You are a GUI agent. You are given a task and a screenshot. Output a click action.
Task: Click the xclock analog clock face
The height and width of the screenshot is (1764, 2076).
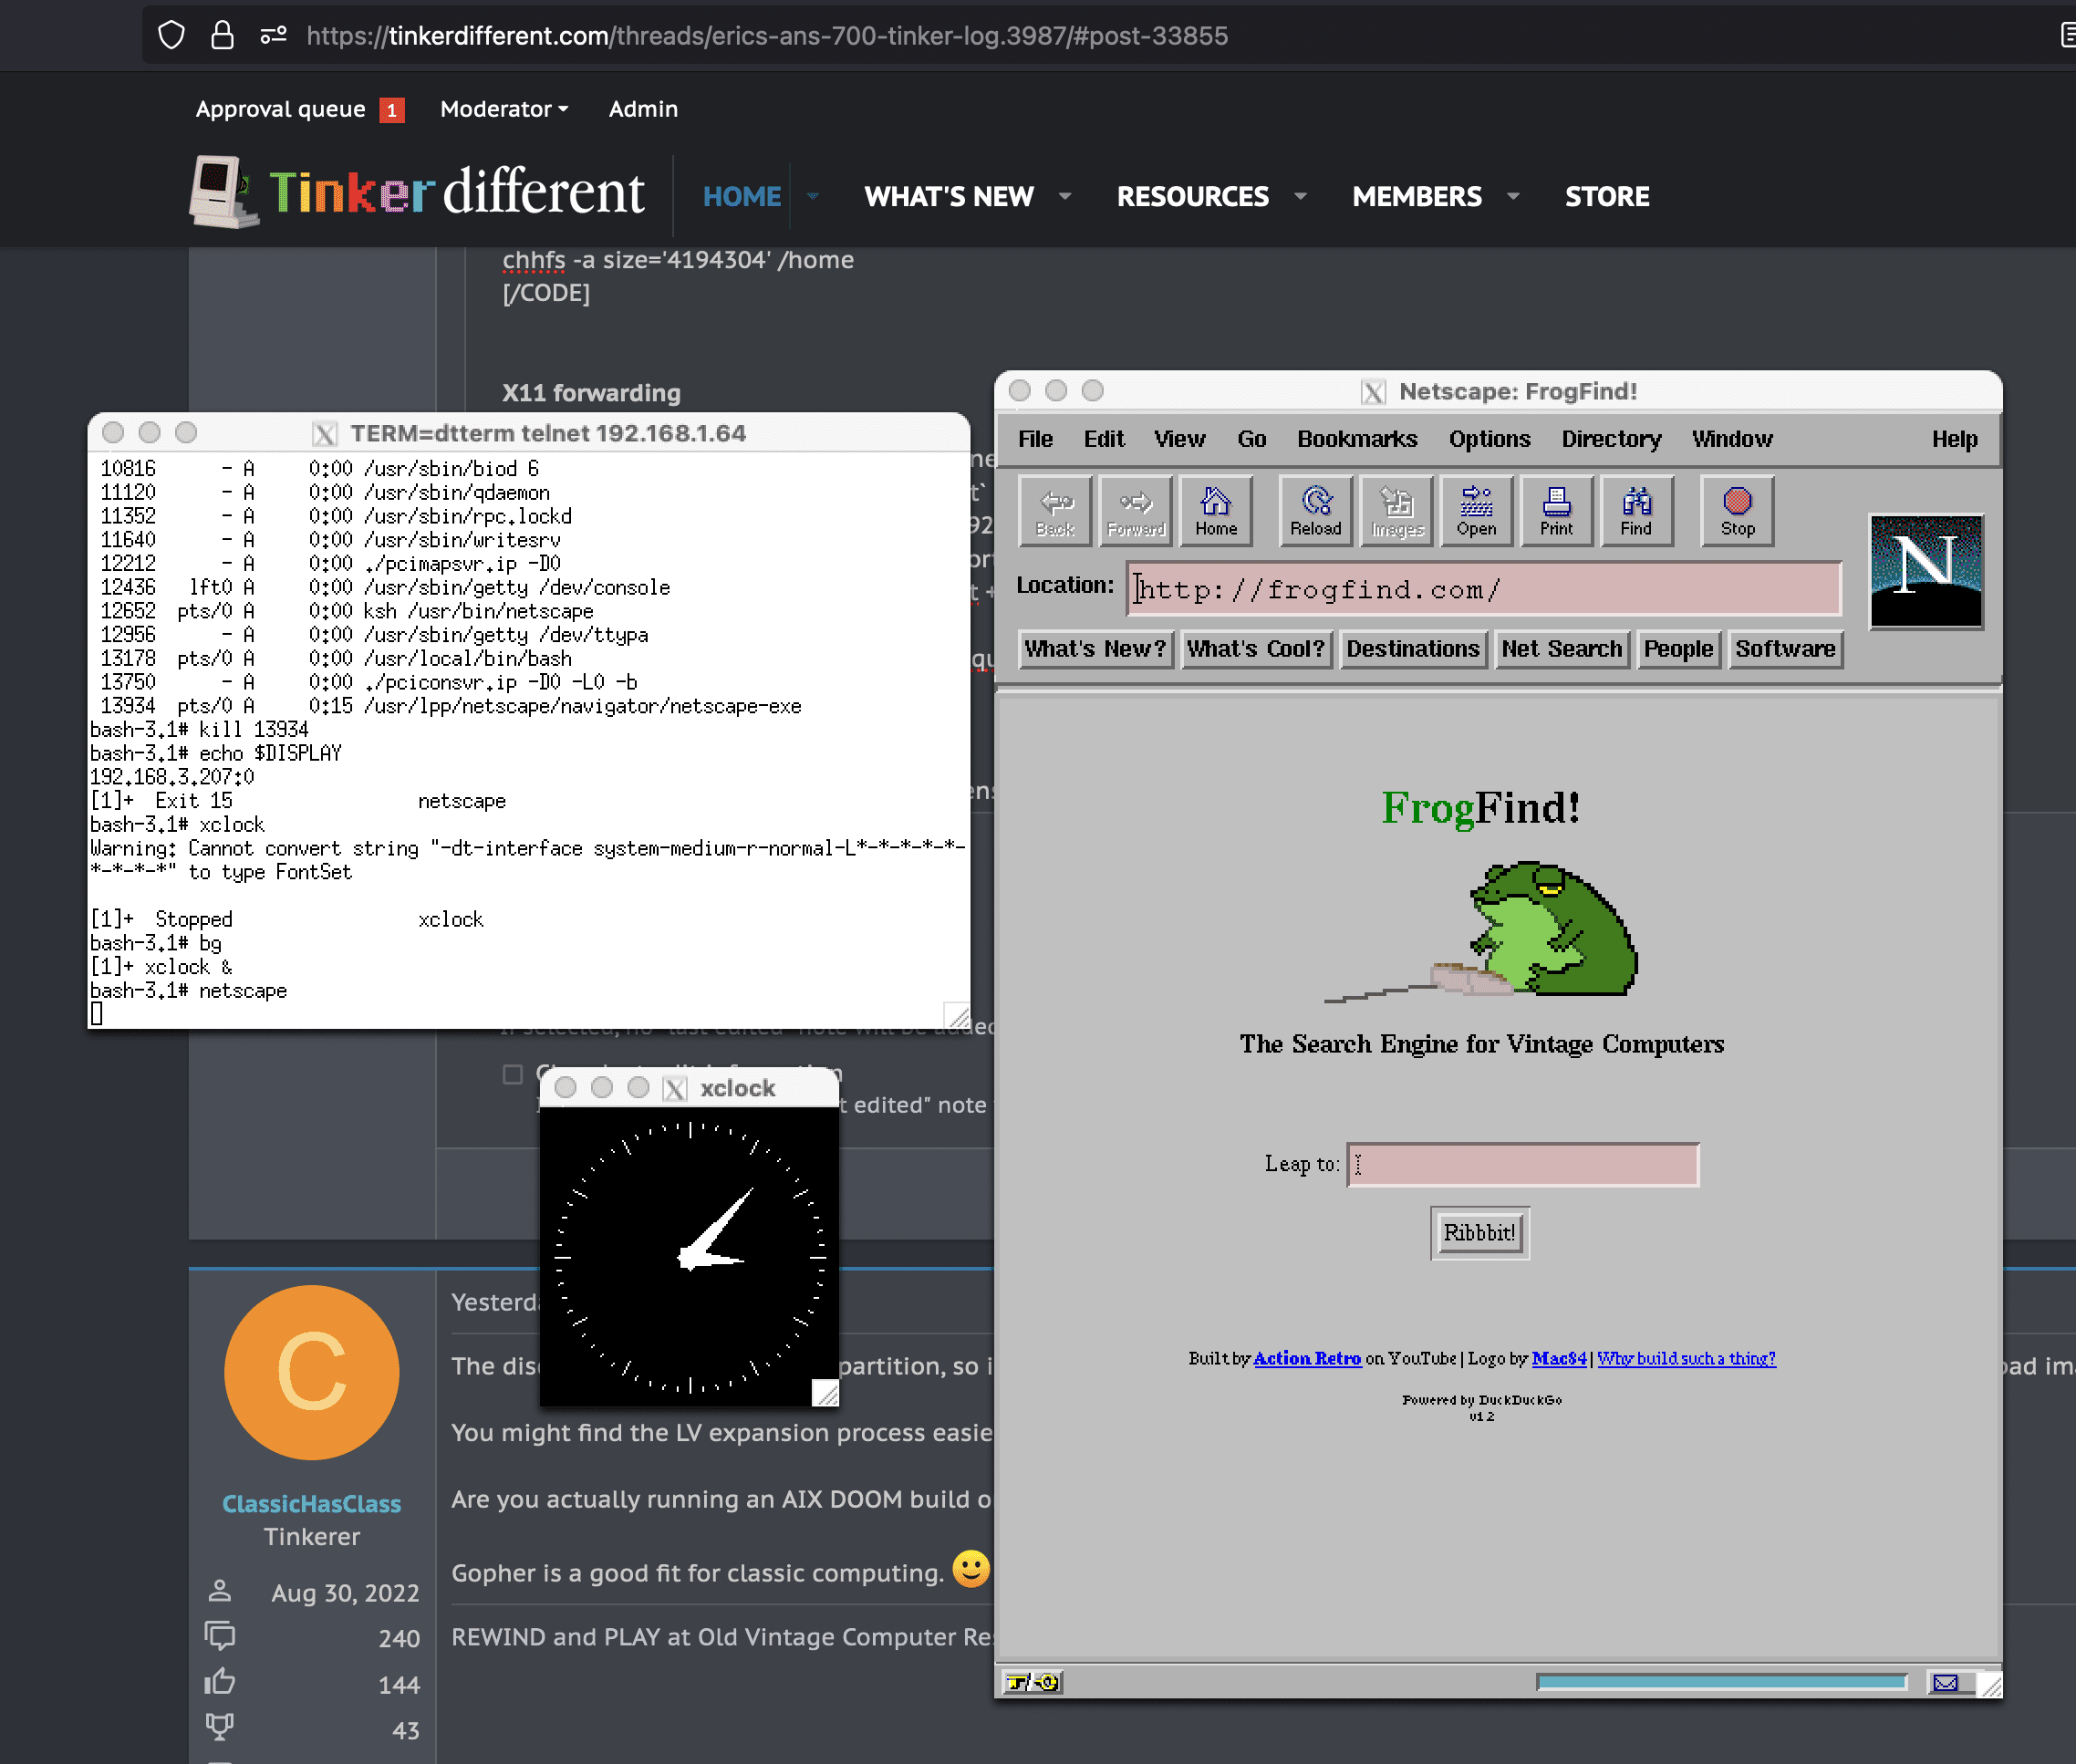tap(690, 1257)
